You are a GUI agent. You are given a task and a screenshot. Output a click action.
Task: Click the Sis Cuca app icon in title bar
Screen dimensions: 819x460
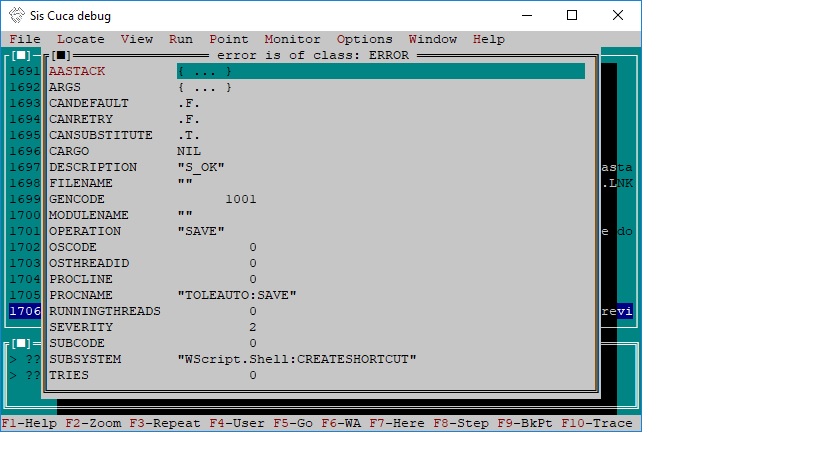coord(15,15)
